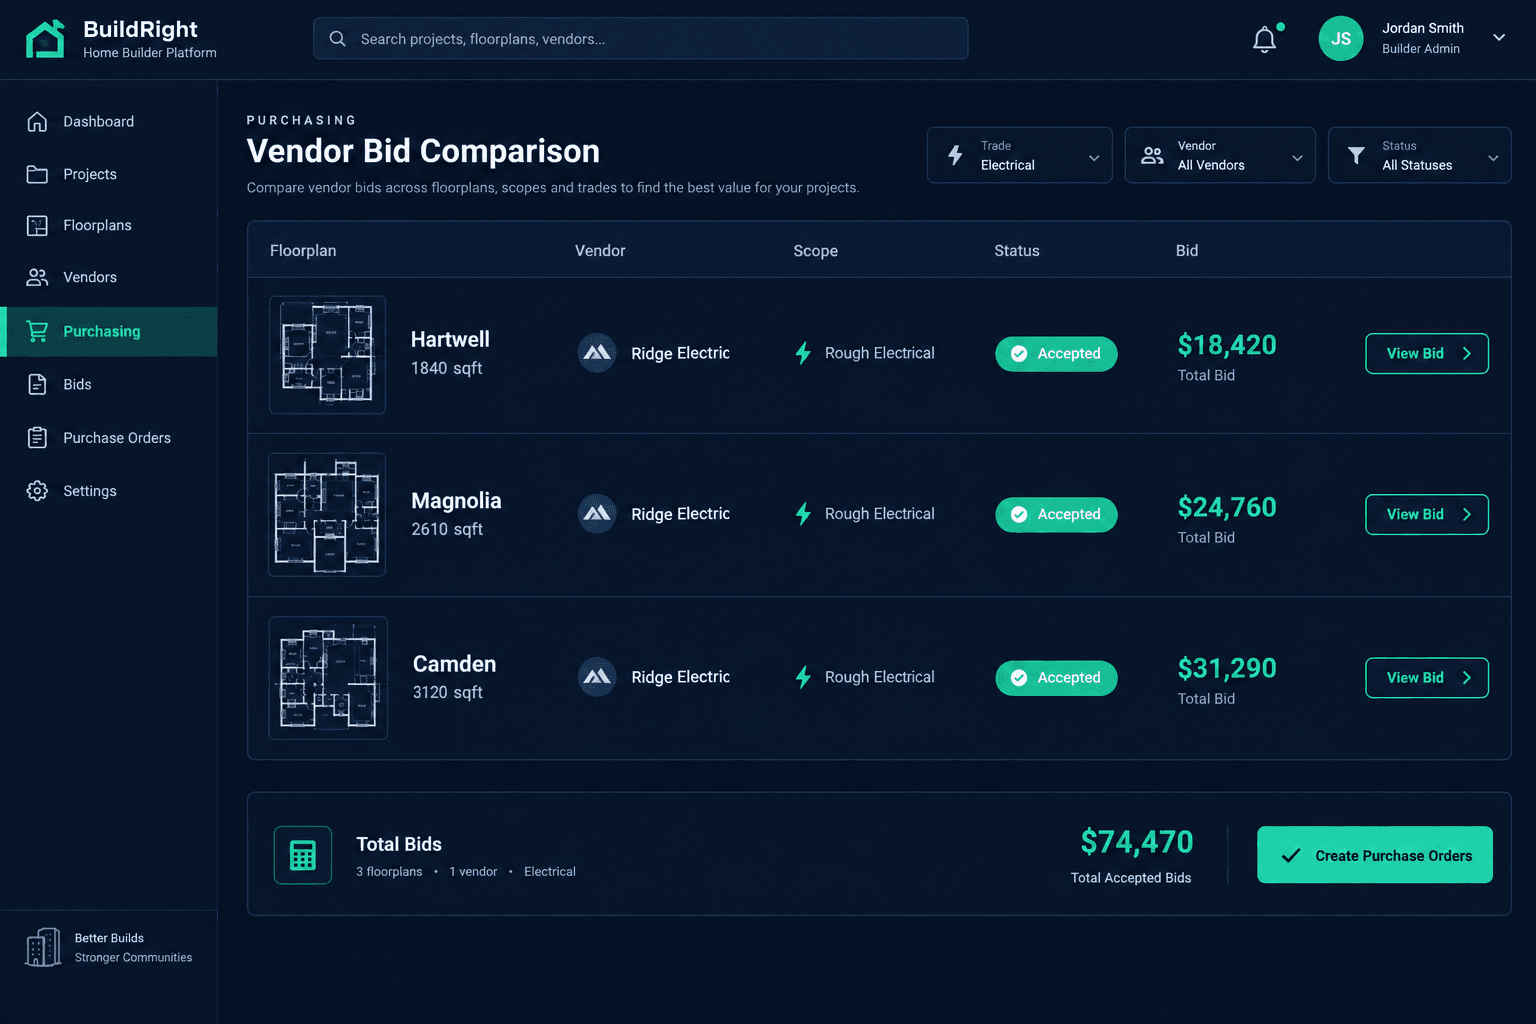
Task: Click the $74,470 total accepted bids amount
Action: [1137, 842]
